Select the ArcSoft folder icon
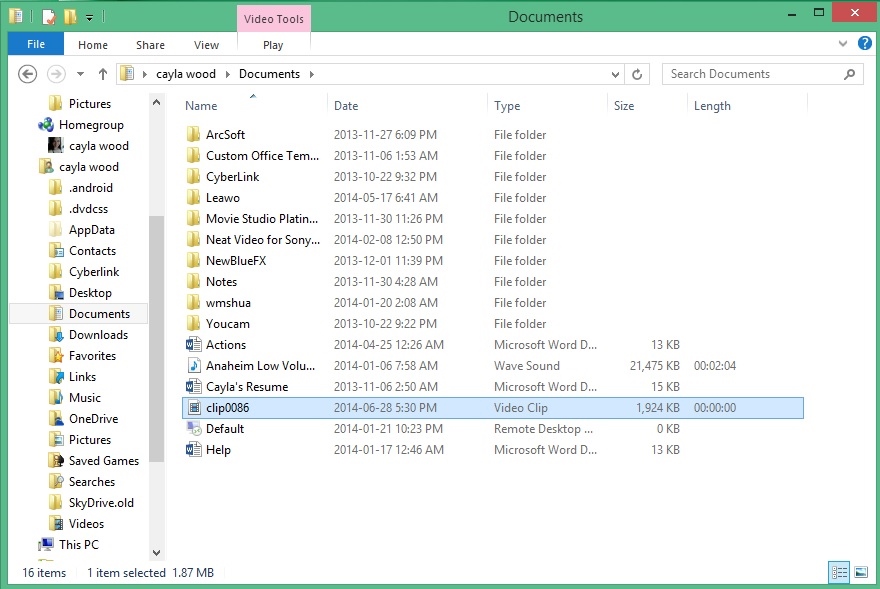This screenshot has height=589, width=880. (193, 134)
